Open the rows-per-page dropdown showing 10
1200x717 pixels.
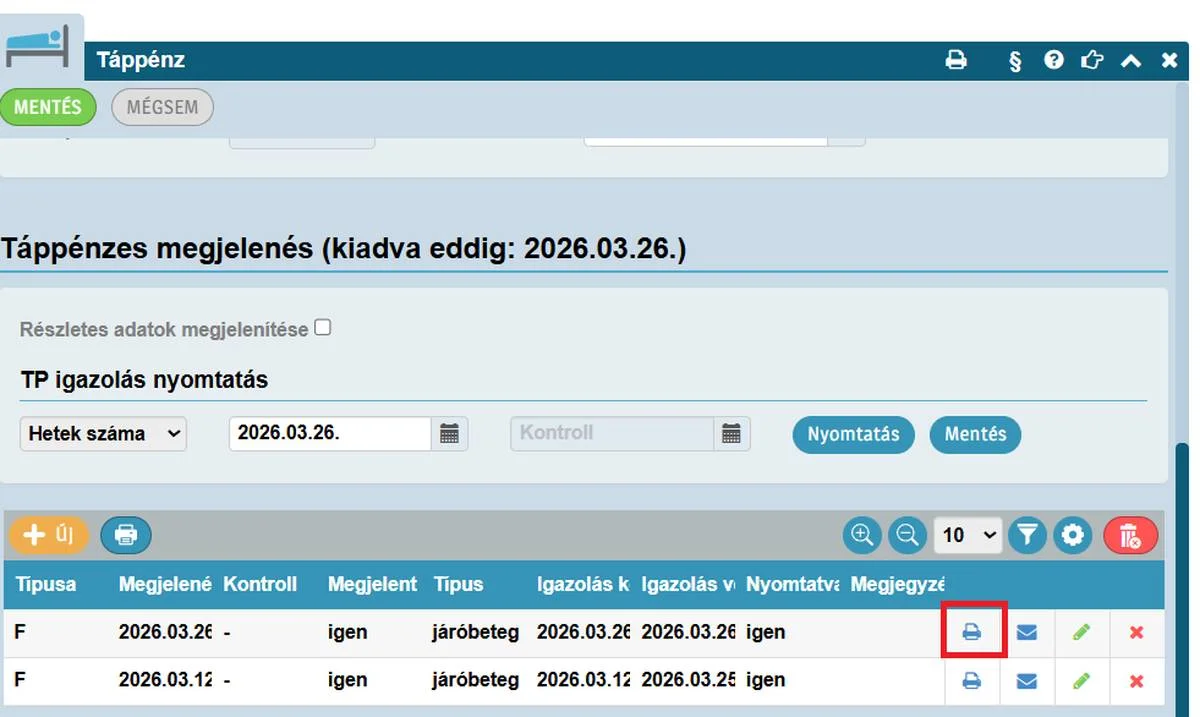point(967,535)
